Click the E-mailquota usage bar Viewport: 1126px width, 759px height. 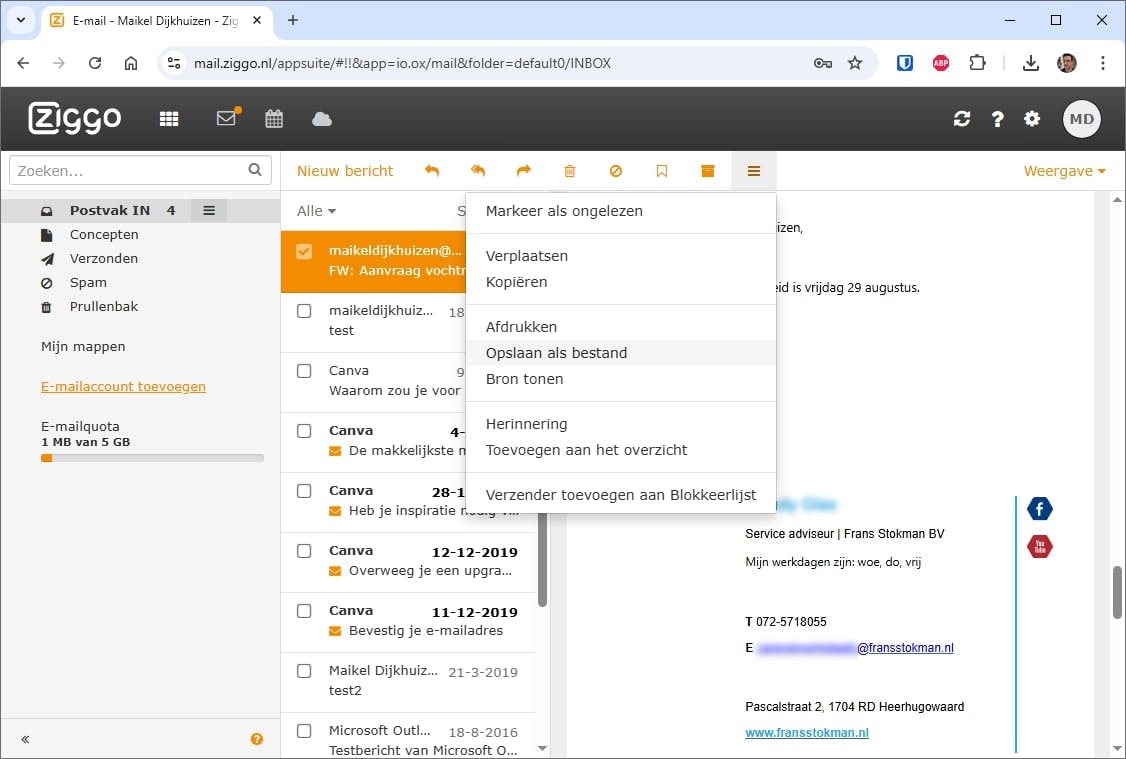pyautogui.click(x=152, y=457)
